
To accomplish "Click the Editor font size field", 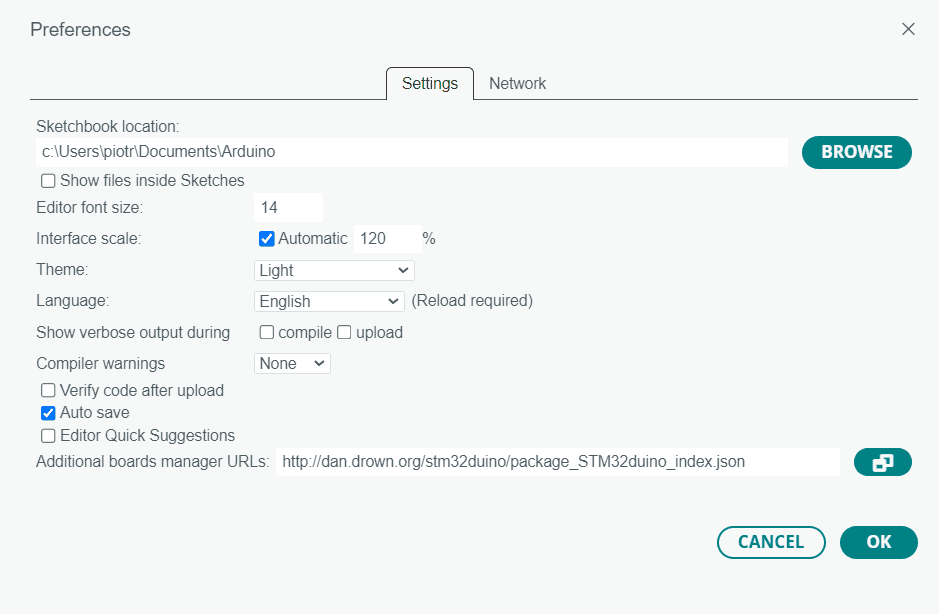I will tap(289, 207).
